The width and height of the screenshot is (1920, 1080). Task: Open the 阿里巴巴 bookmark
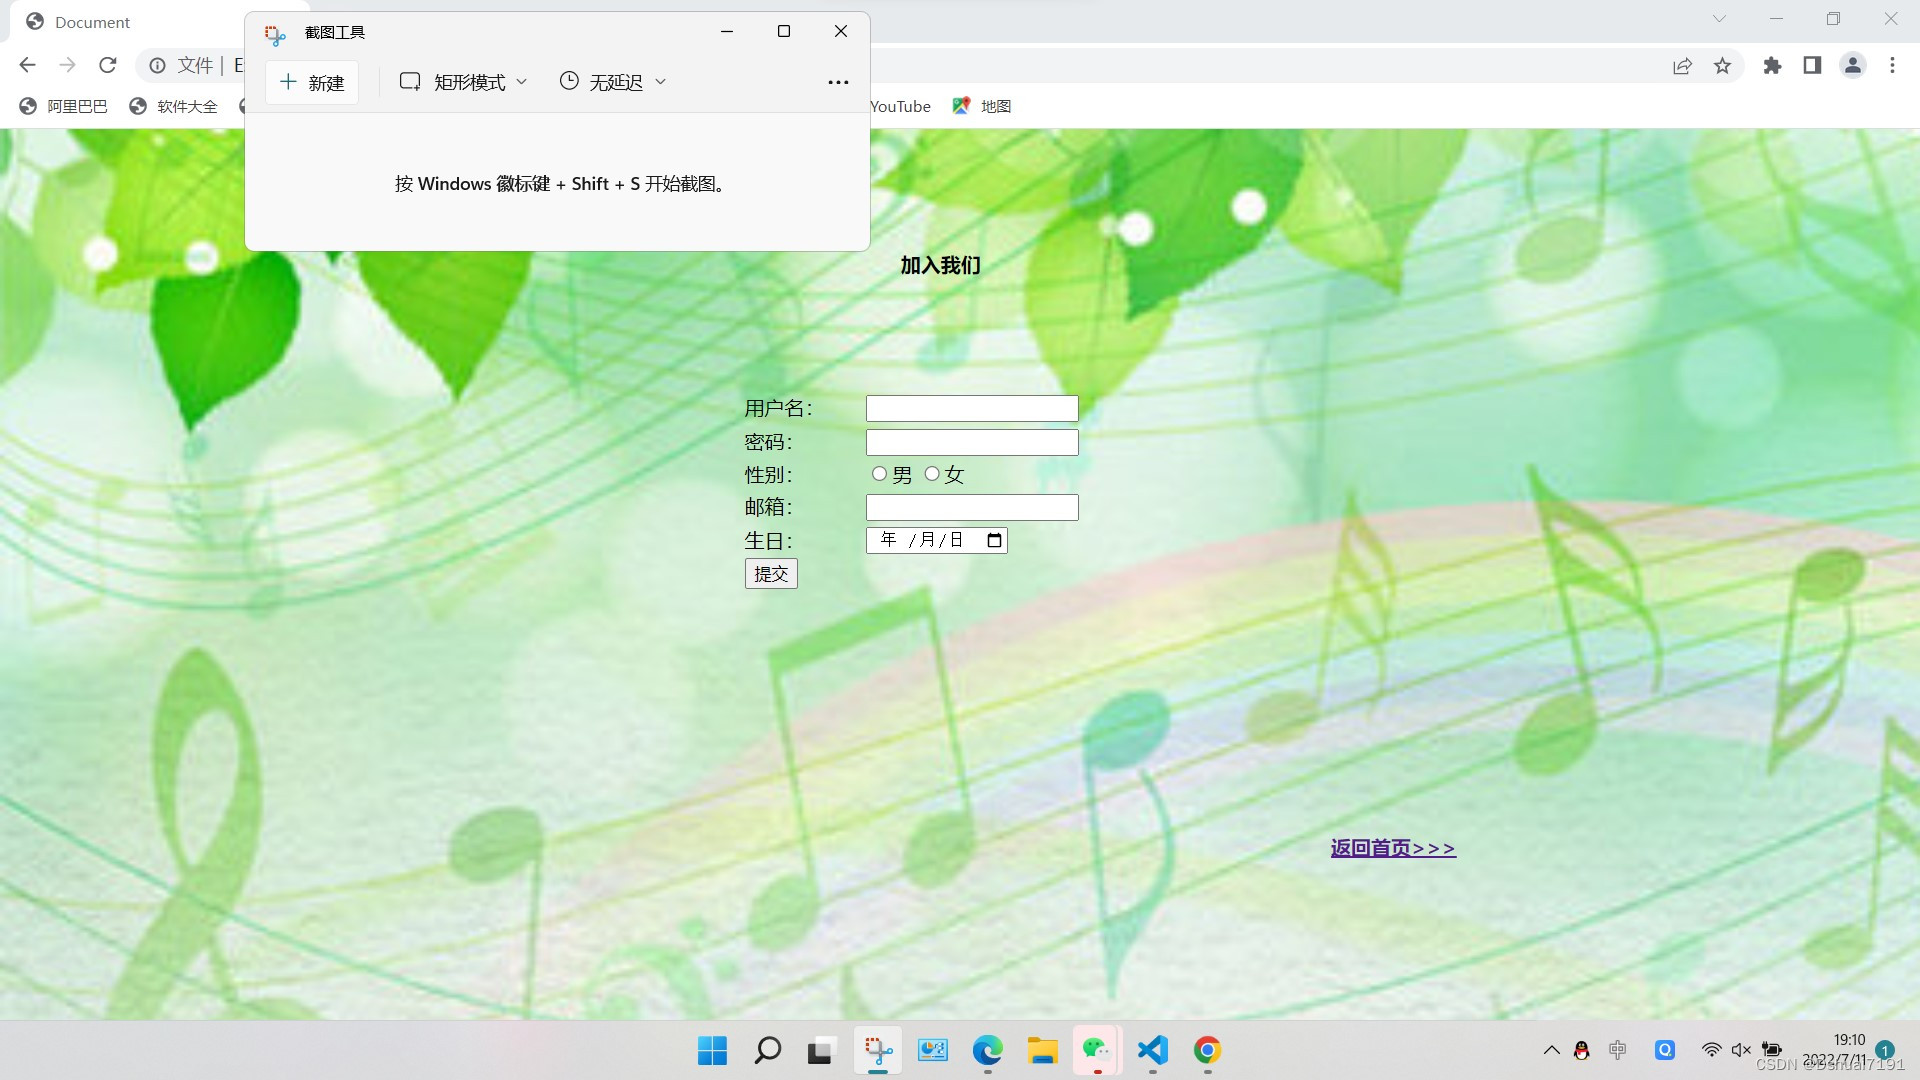[64, 106]
